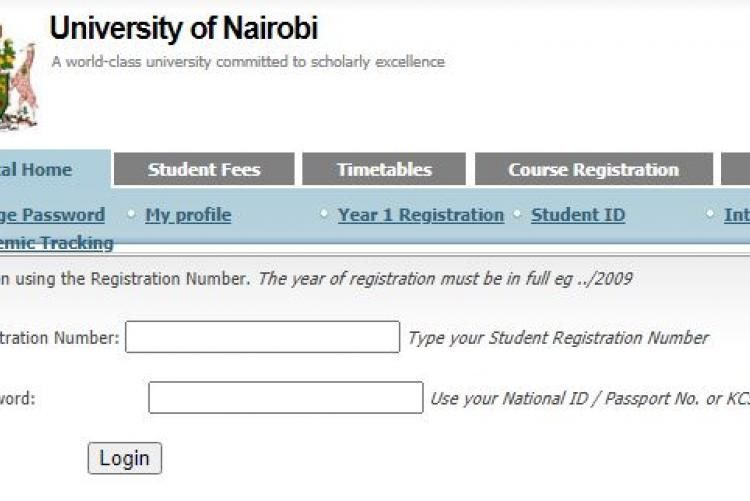Click the cut-off link right of Student ID
Screen dimensions: 750x501
click(x=737, y=215)
